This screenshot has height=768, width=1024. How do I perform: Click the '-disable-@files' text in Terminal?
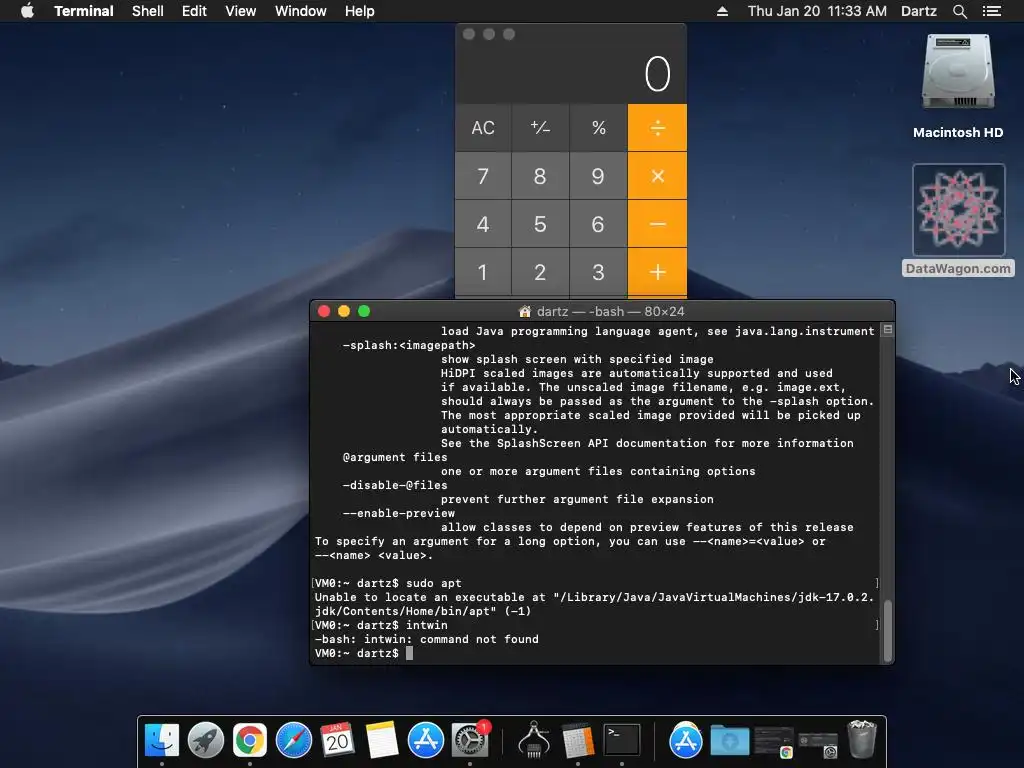point(395,485)
